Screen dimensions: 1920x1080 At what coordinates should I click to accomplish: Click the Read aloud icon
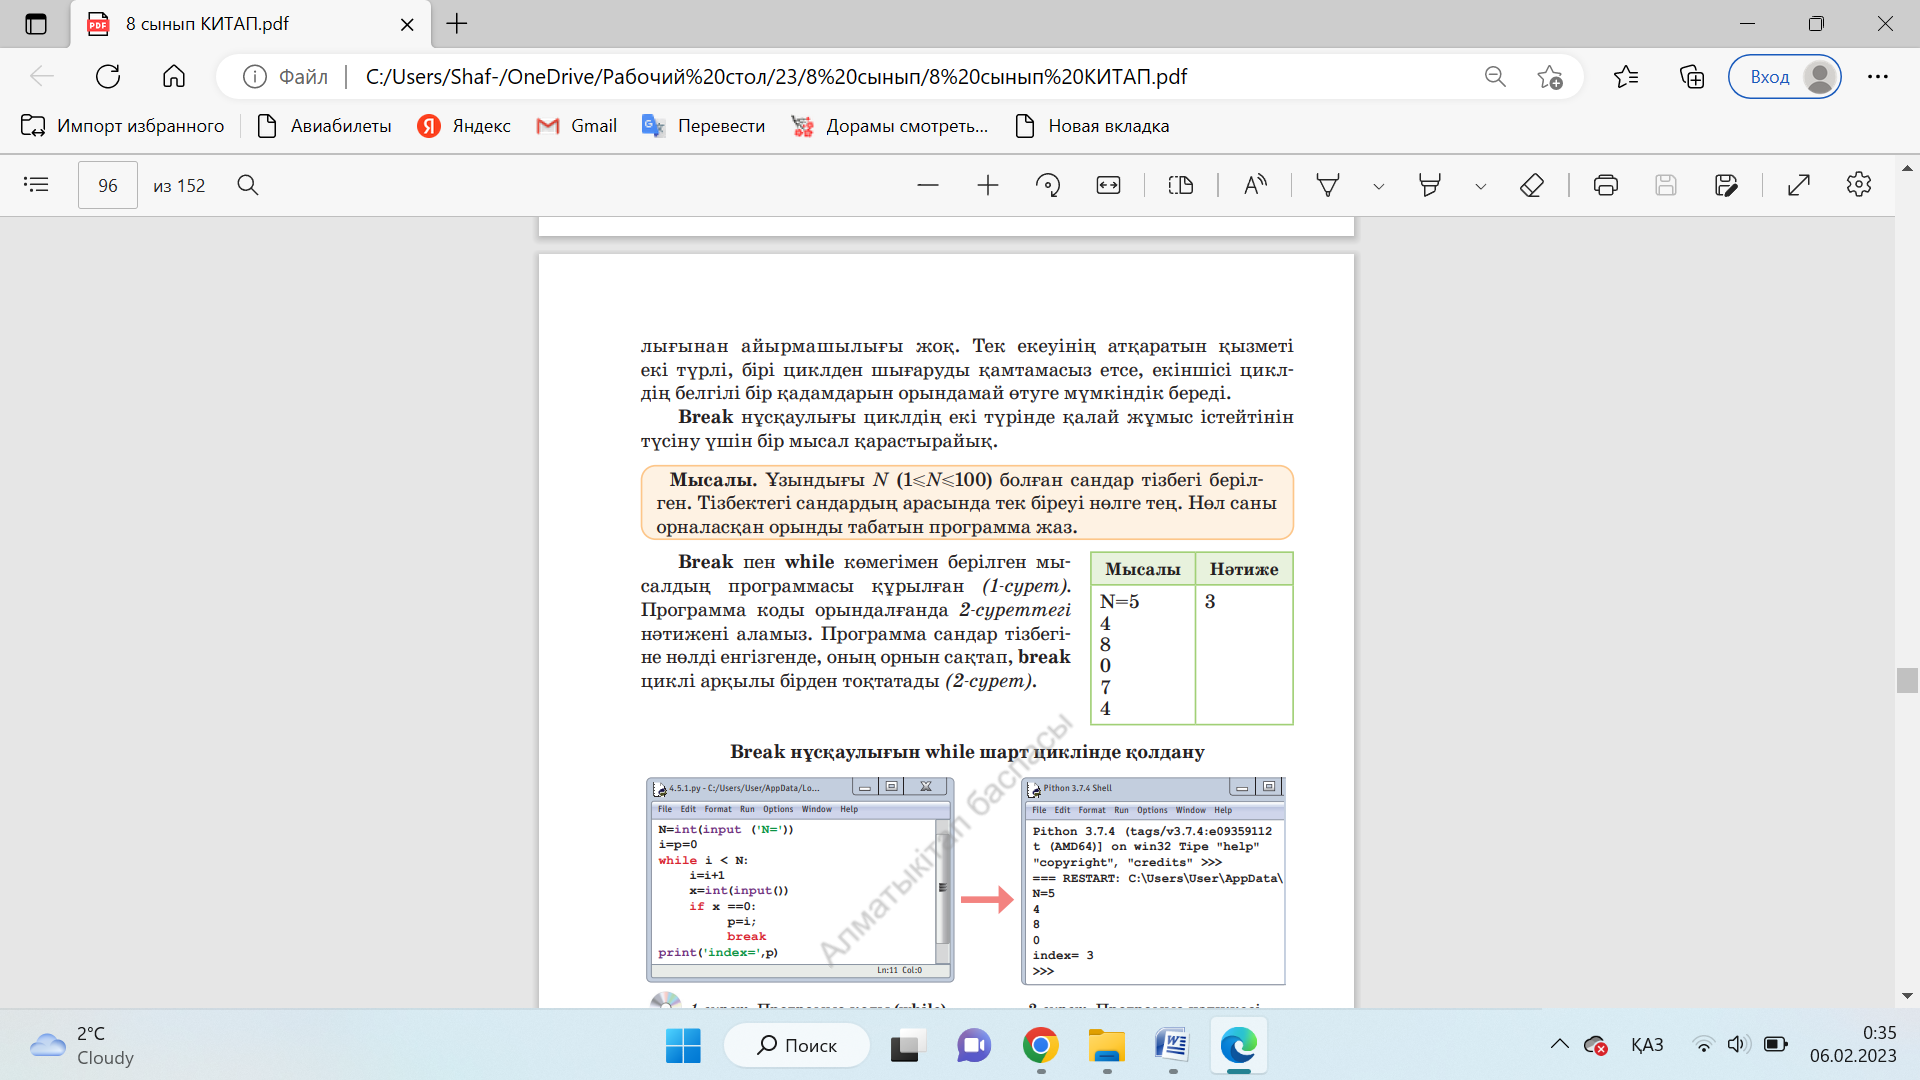click(1255, 185)
